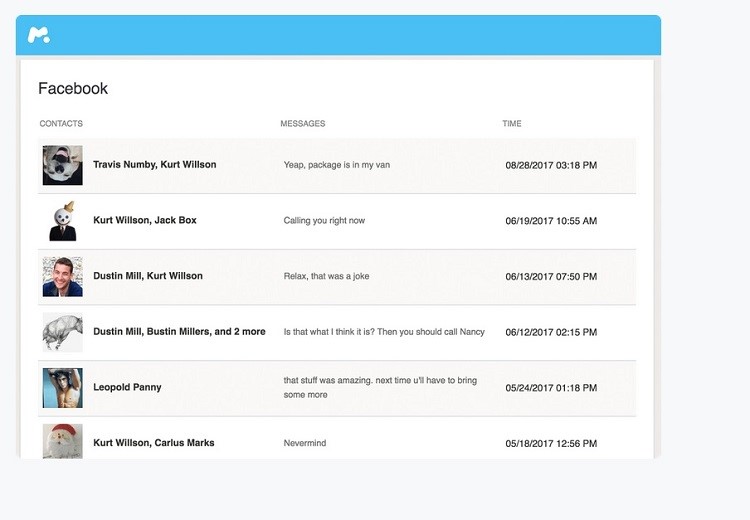750x520 pixels.
Task: Open Kurt Willson, Jack Box avatar
Action: (63, 221)
